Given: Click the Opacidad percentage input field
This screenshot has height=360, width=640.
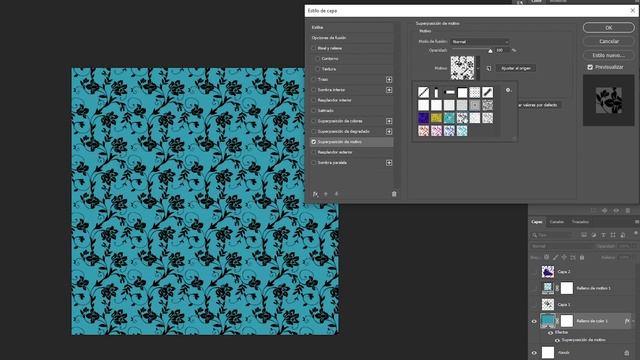Looking at the screenshot, I should [x=502, y=50].
